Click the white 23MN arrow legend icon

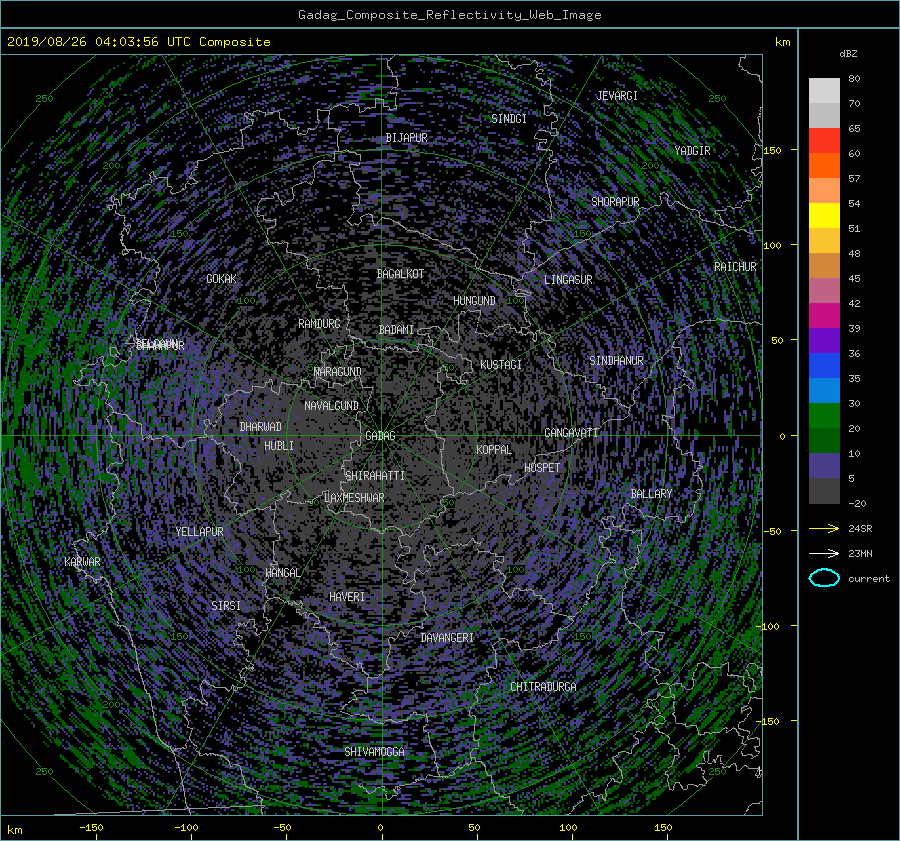pyautogui.click(x=824, y=553)
